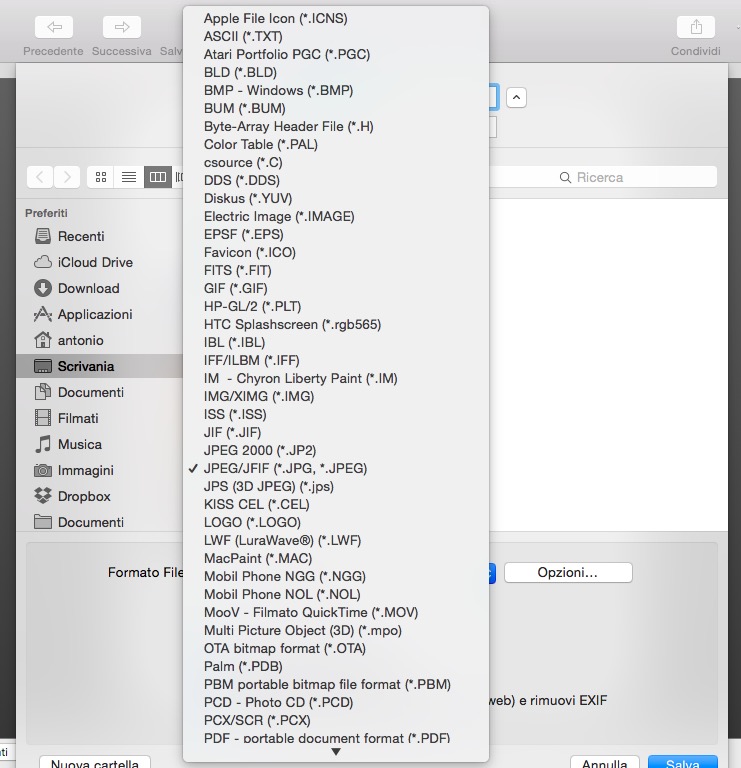Click the Annulla button

pos(604,762)
